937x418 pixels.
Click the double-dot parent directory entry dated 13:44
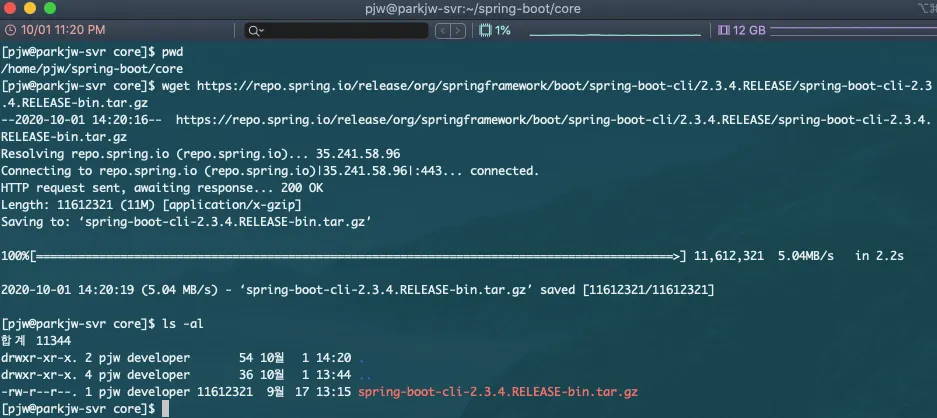point(364,377)
